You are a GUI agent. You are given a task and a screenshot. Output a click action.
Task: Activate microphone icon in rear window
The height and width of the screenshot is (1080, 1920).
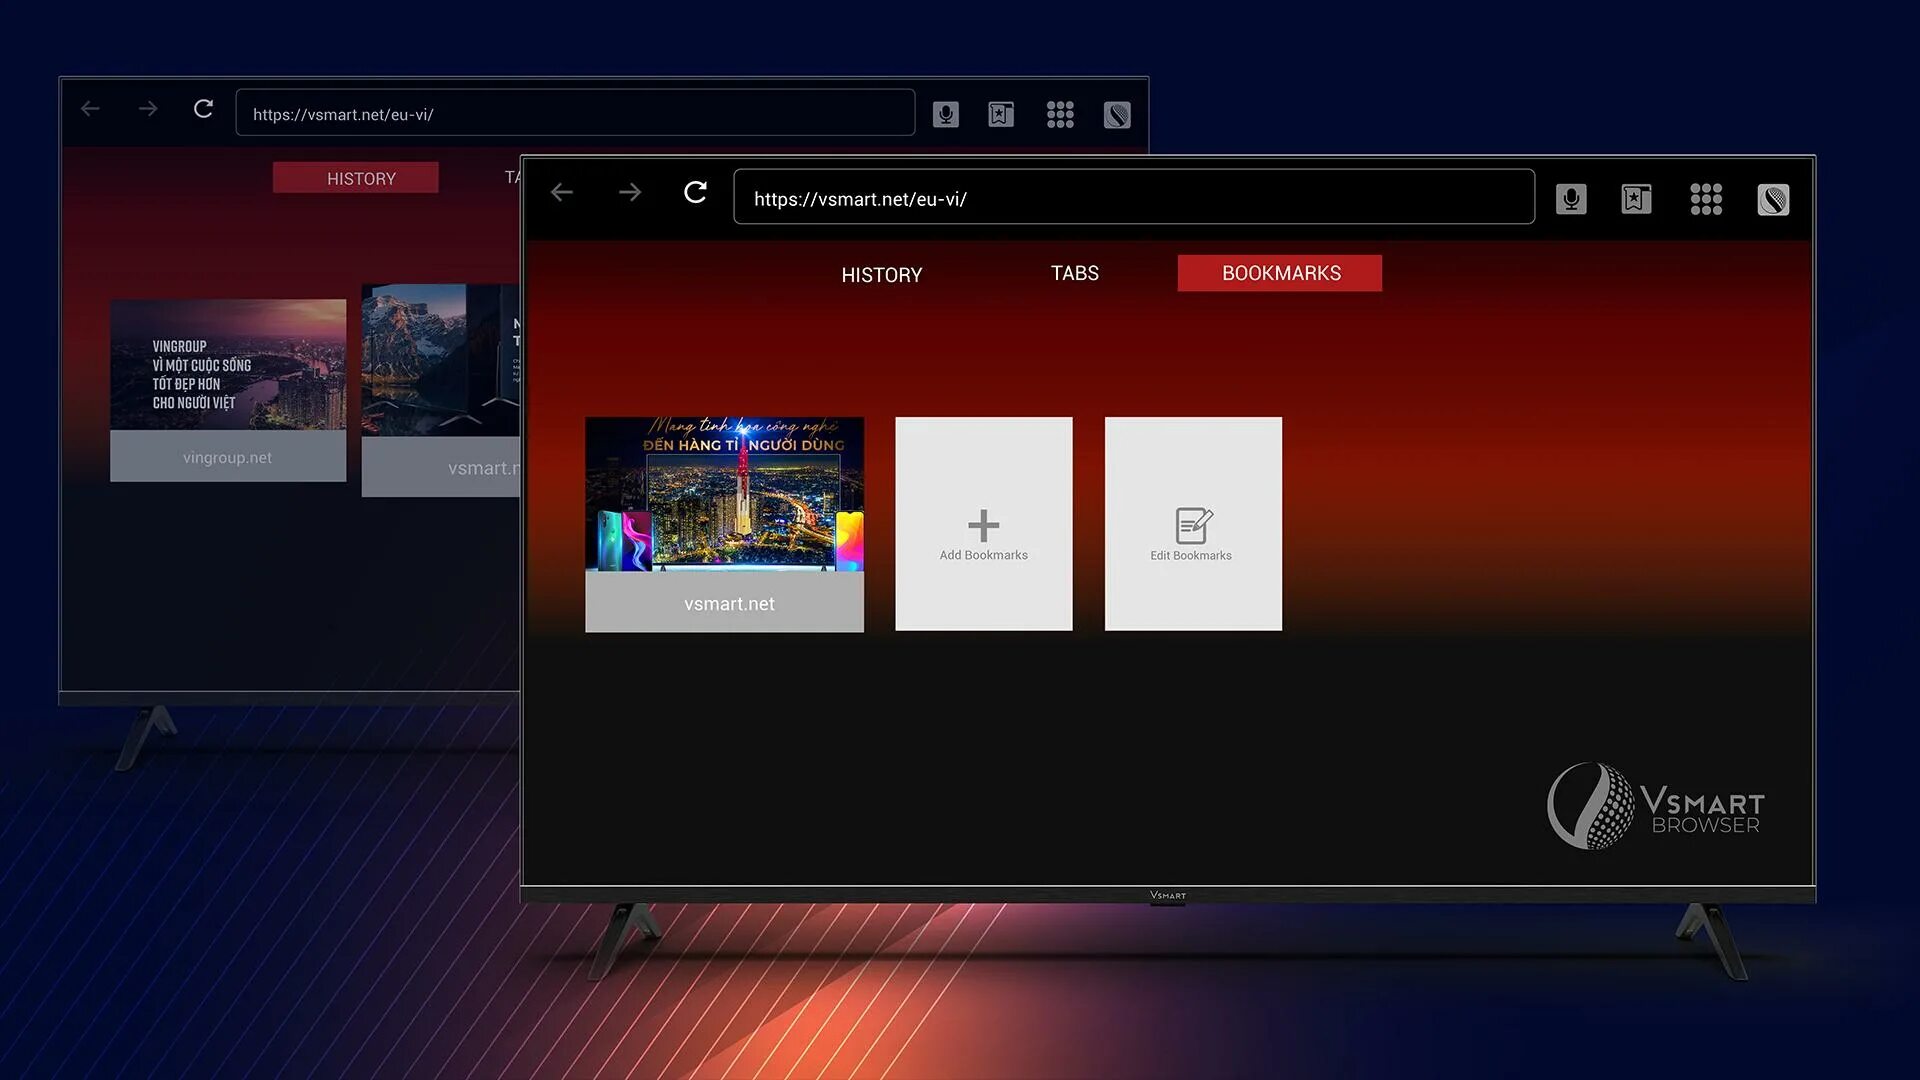click(946, 115)
